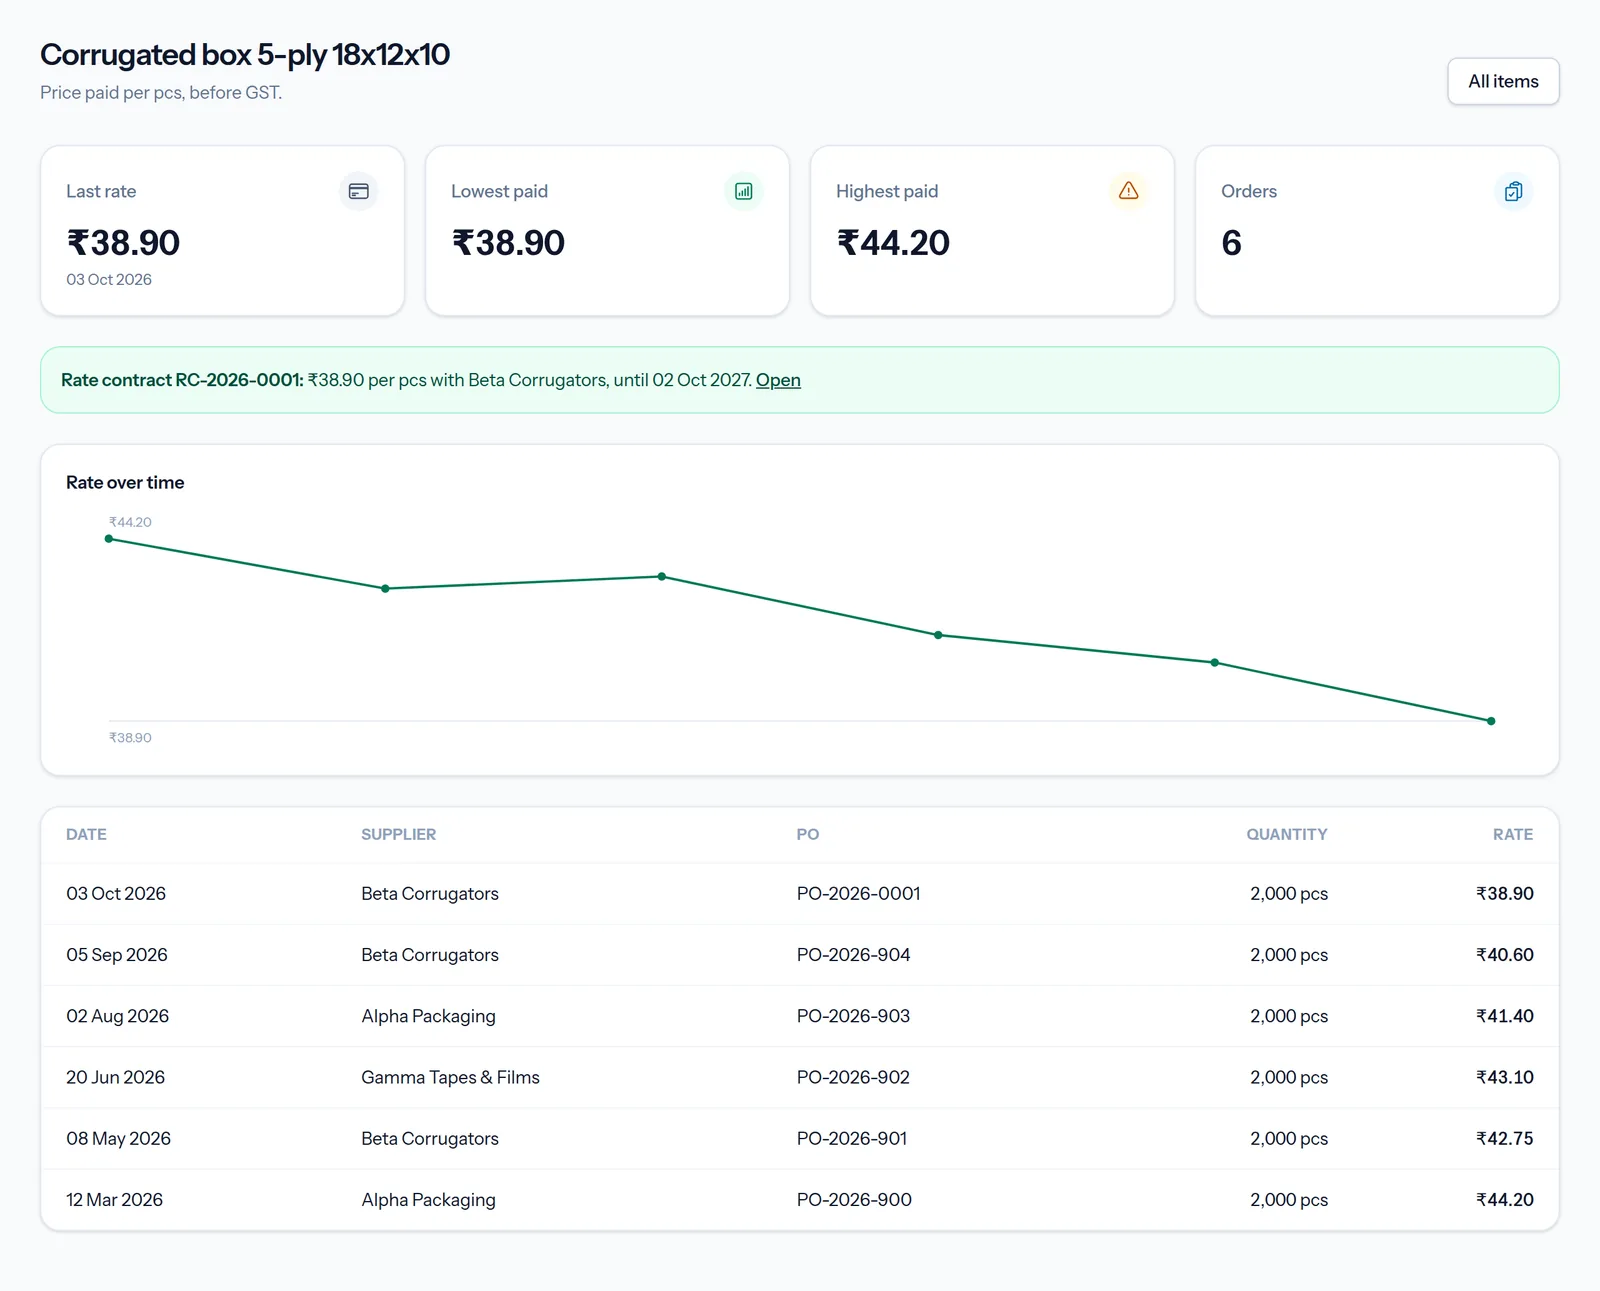This screenshot has height=1291, width=1600.
Task: Select PO-2026-0001 in the table
Action: pos(859,894)
